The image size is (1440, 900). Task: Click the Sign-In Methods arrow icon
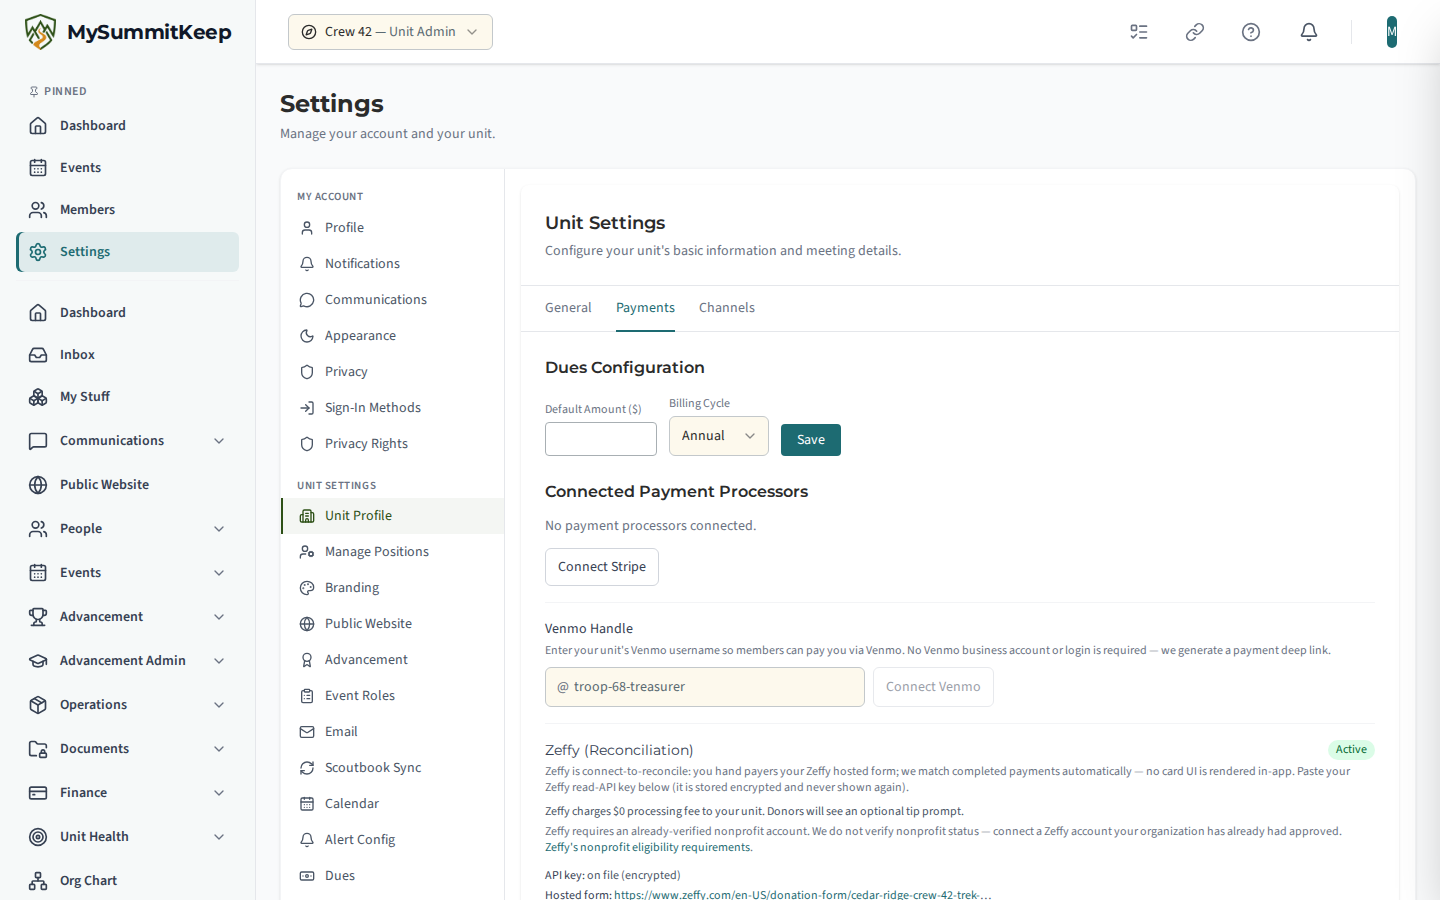point(307,408)
